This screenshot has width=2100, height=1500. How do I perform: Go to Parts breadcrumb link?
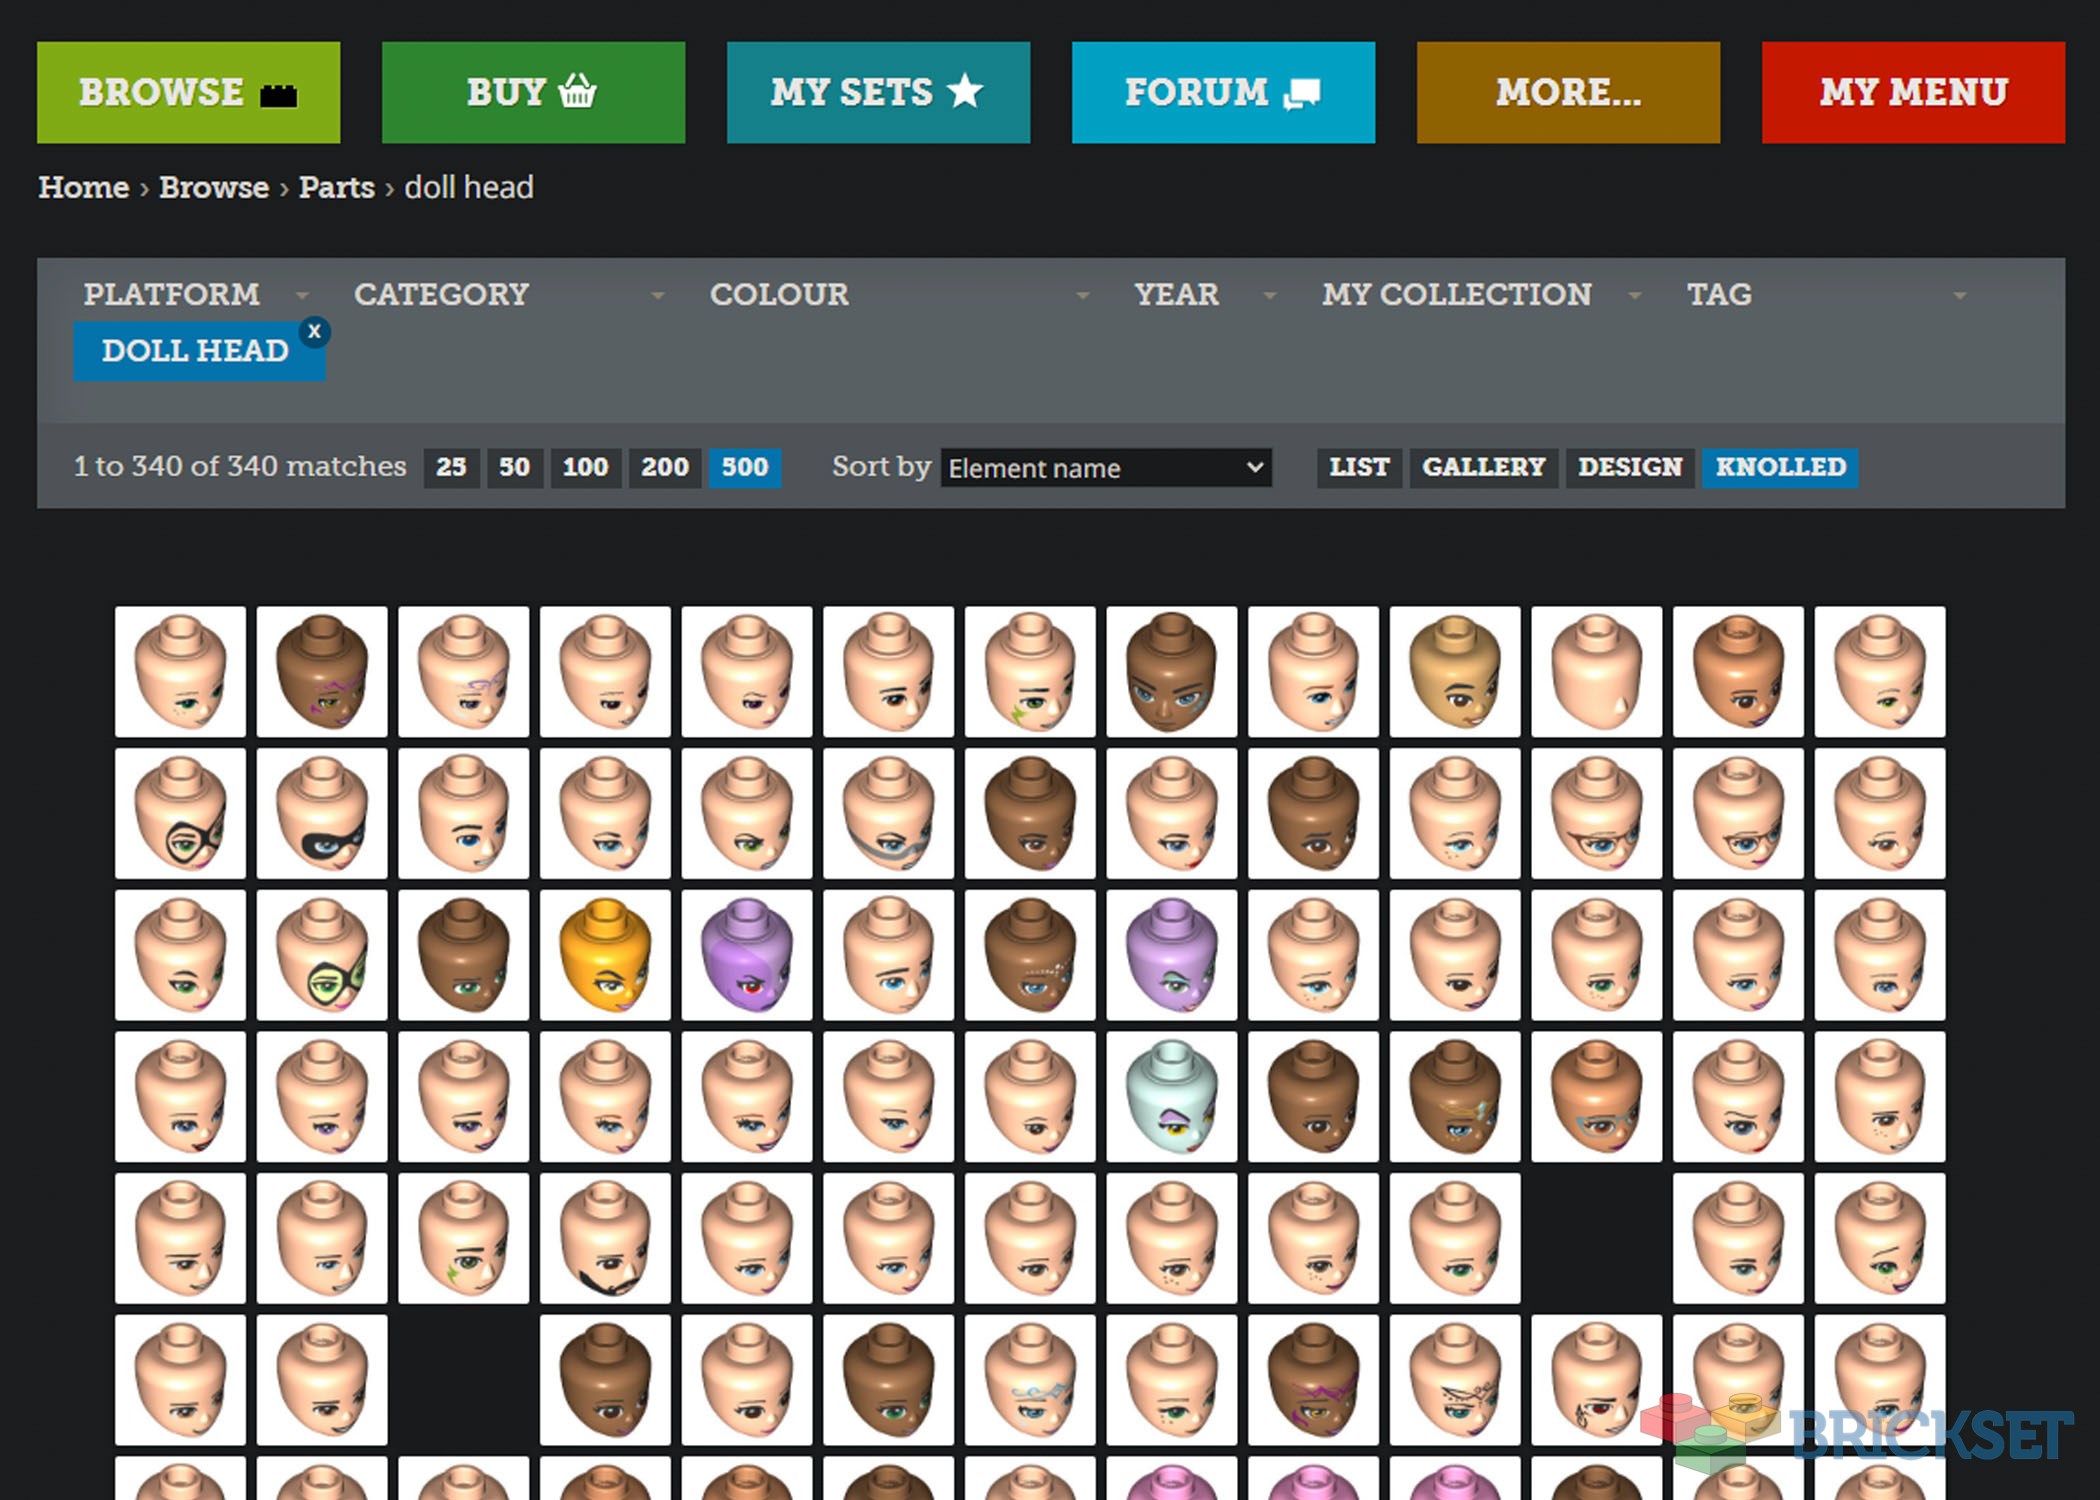click(x=336, y=187)
